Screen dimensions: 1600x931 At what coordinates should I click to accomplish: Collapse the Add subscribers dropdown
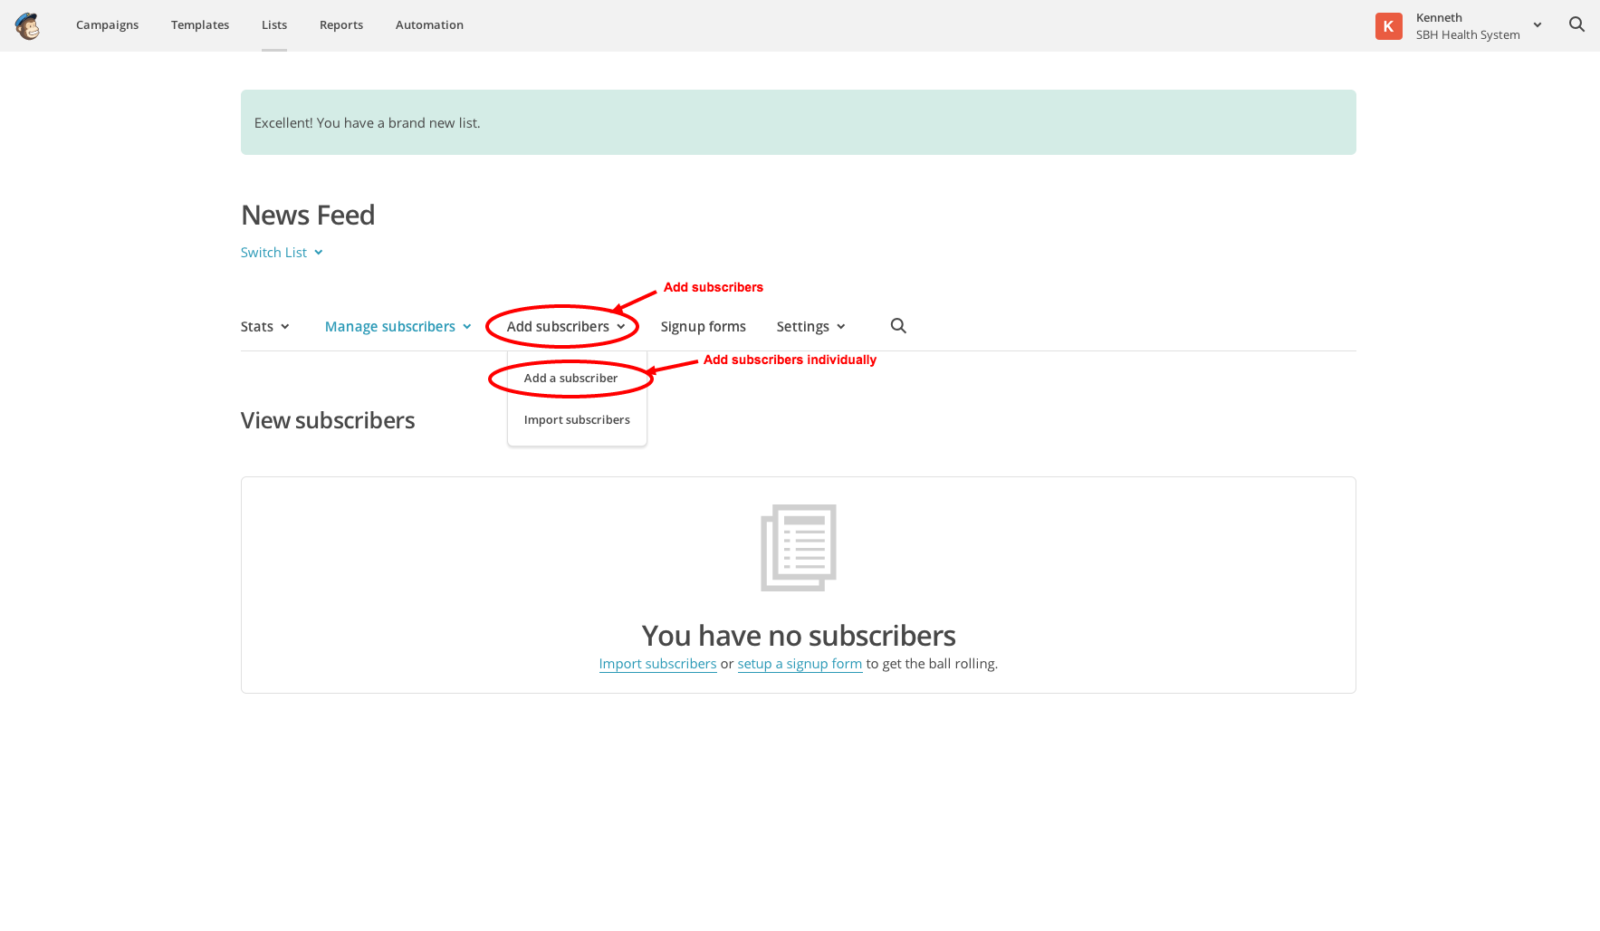[x=565, y=327]
